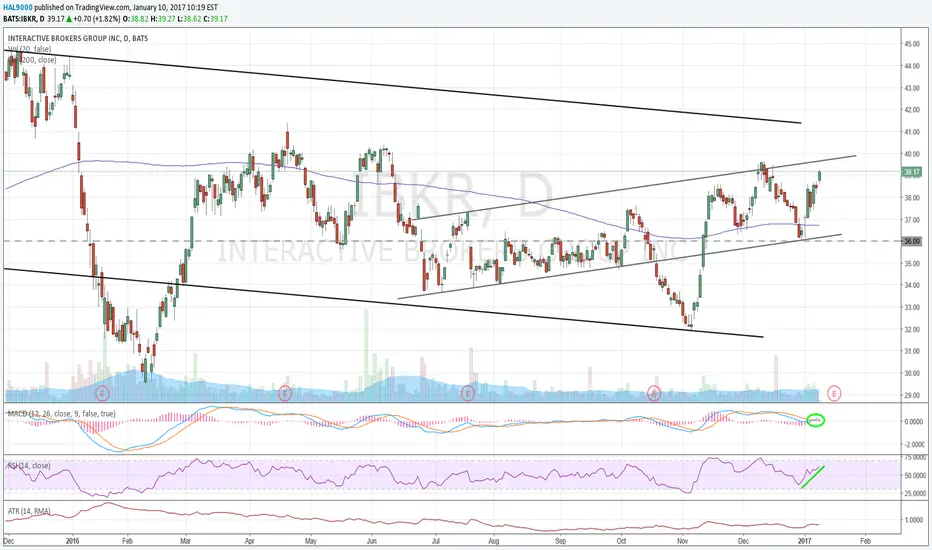Image resolution: width=932 pixels, height=550 pixels.
Task: Click the 45.00 price axis label
Action: coord(912,44)
